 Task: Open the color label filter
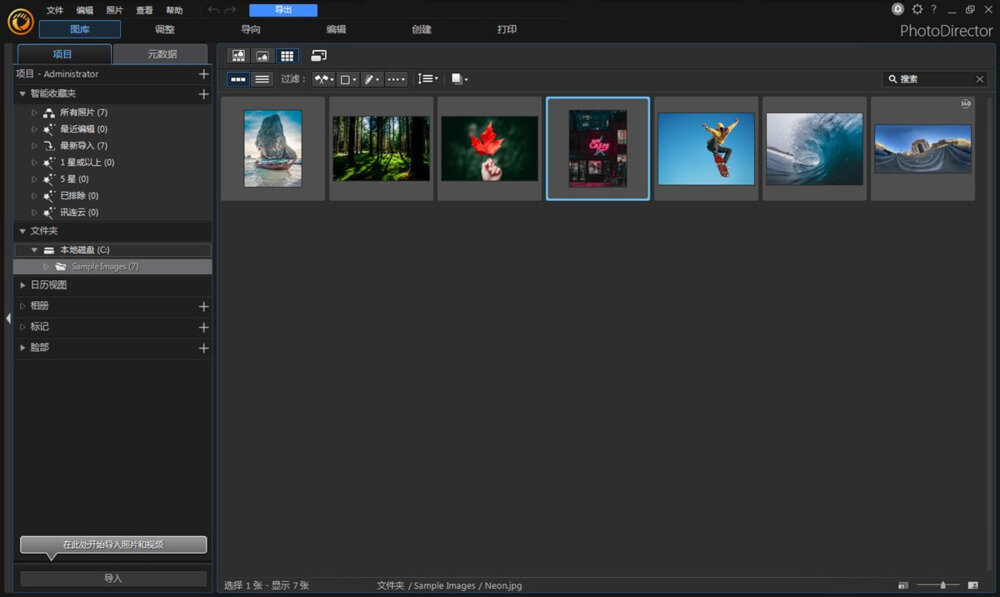[x=345, y=79]
